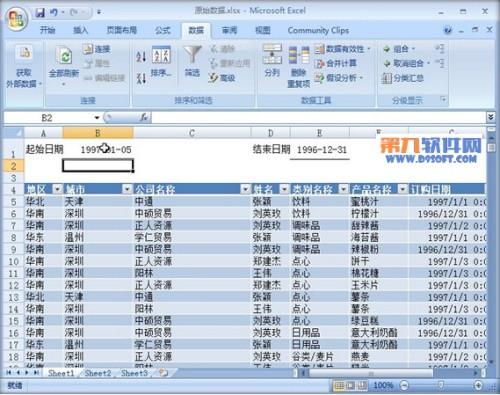Image resolution: width=500 pixels, height=395 pixels.
Task: Adjust the zoom slider in status bar
Action: [441, 386]
